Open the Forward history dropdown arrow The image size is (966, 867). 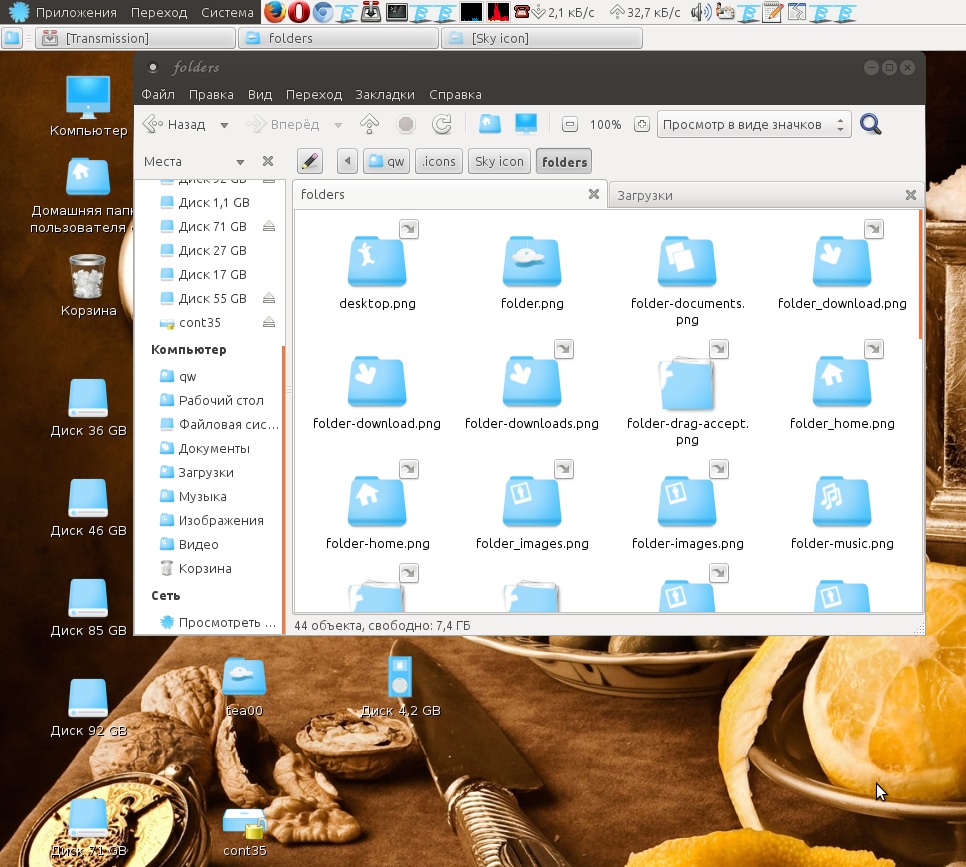click(x=338, y=125)
